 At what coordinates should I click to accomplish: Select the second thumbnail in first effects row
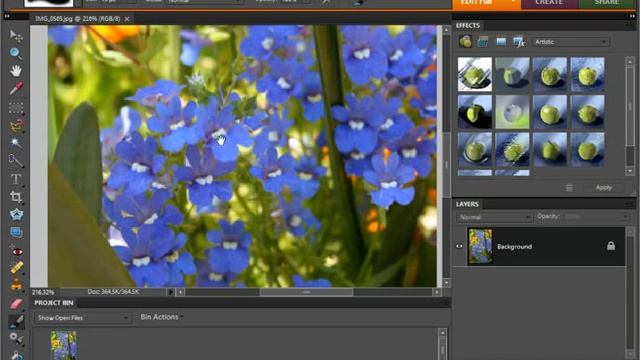click(512, 74)
